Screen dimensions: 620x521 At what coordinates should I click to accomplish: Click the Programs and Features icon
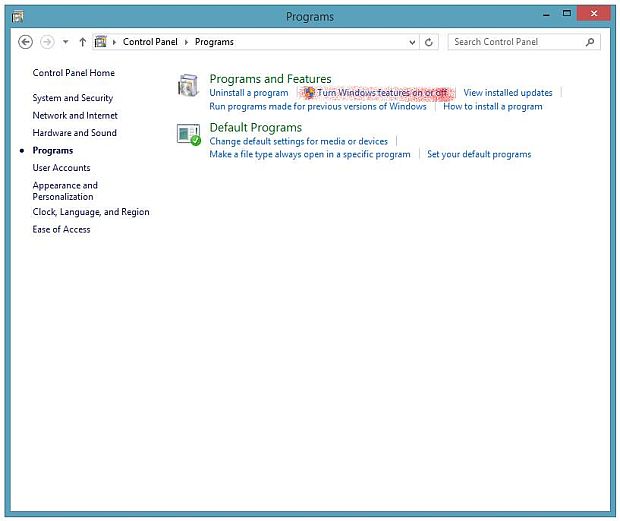(188, 85)
